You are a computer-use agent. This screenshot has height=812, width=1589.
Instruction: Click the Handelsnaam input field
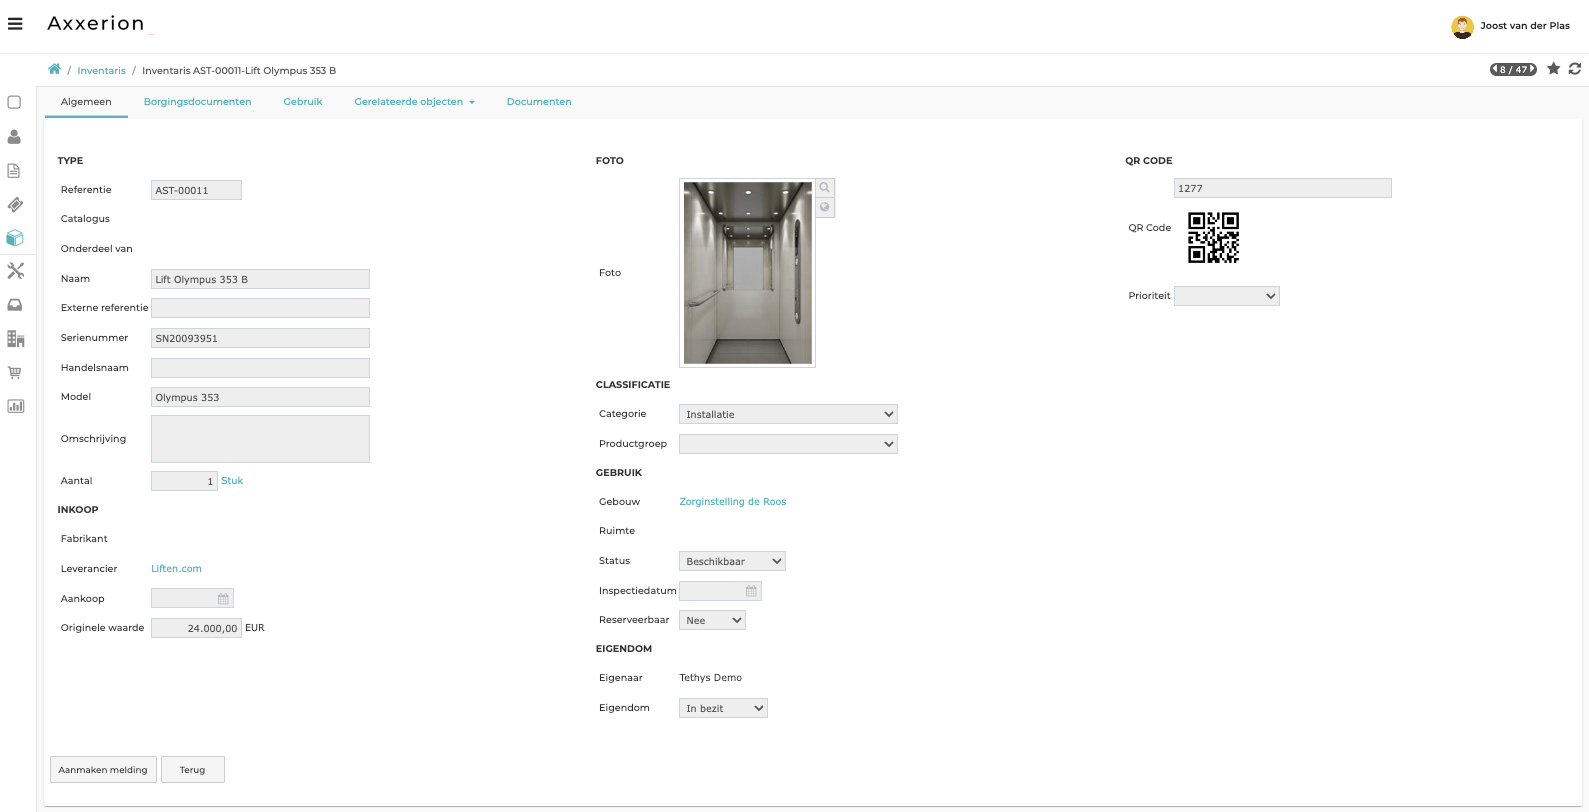tap(260, 368)
